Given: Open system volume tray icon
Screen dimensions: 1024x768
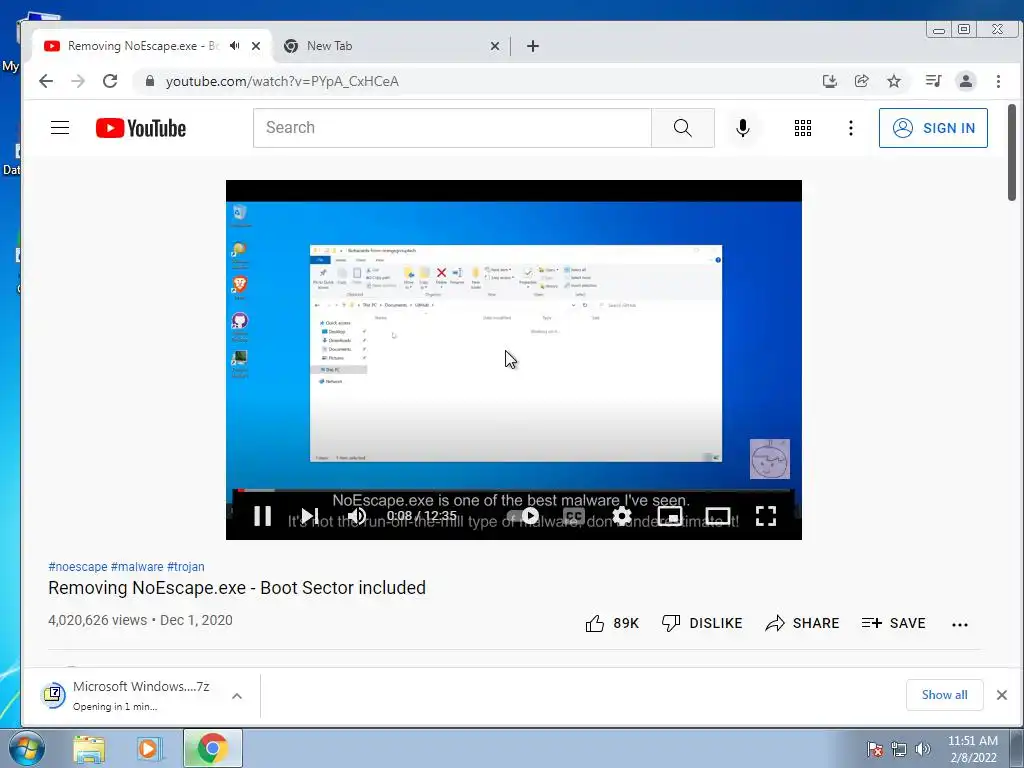Looking at the screenshot, I should point(923,749).
